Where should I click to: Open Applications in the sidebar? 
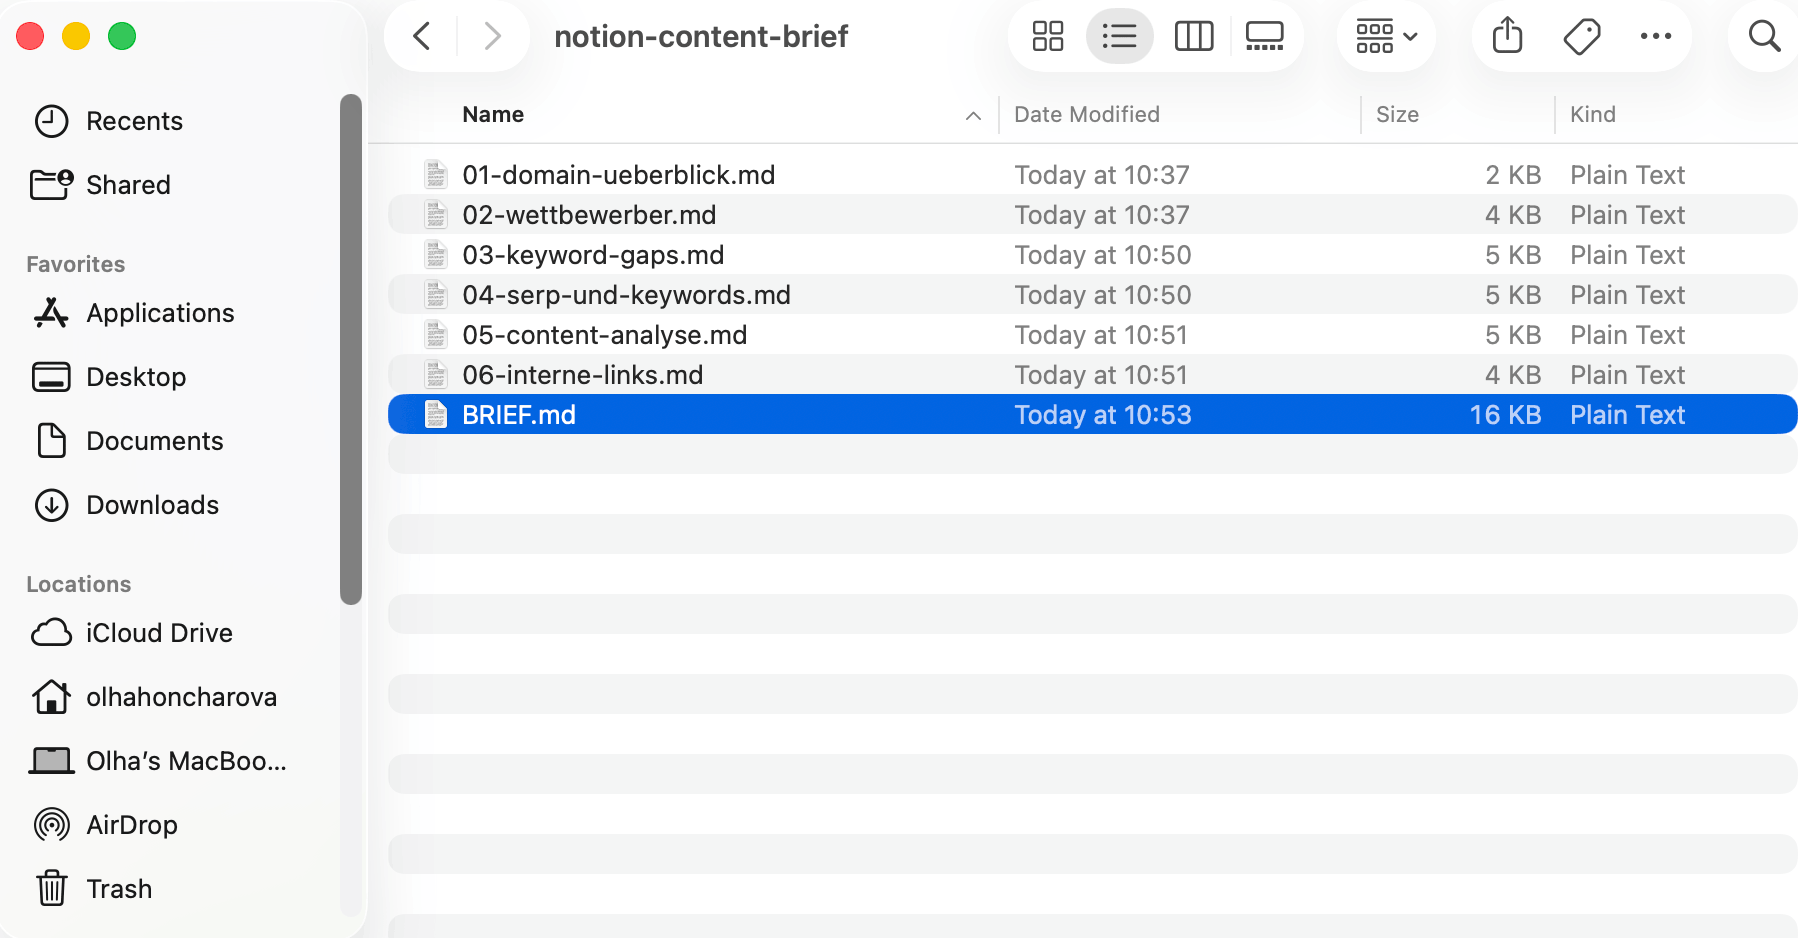pos(160,313)
